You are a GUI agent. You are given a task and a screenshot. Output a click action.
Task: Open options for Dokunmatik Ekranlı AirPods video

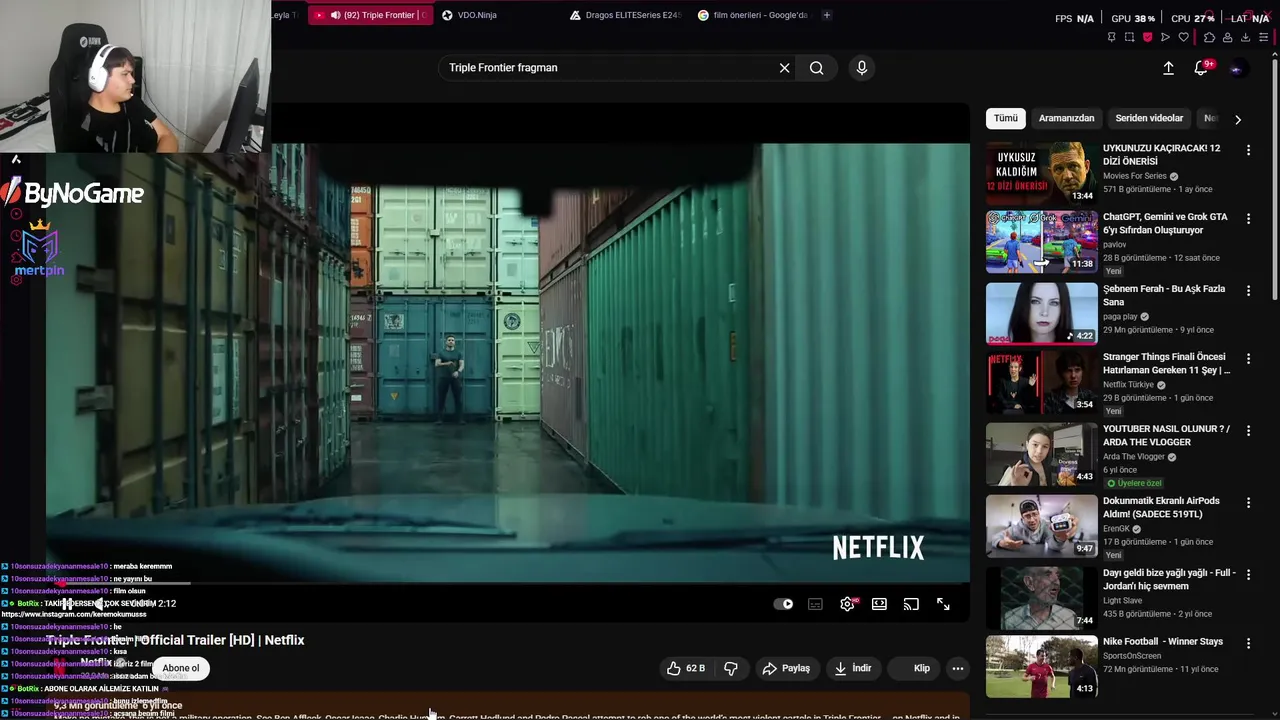click(x=1248, y=502)
